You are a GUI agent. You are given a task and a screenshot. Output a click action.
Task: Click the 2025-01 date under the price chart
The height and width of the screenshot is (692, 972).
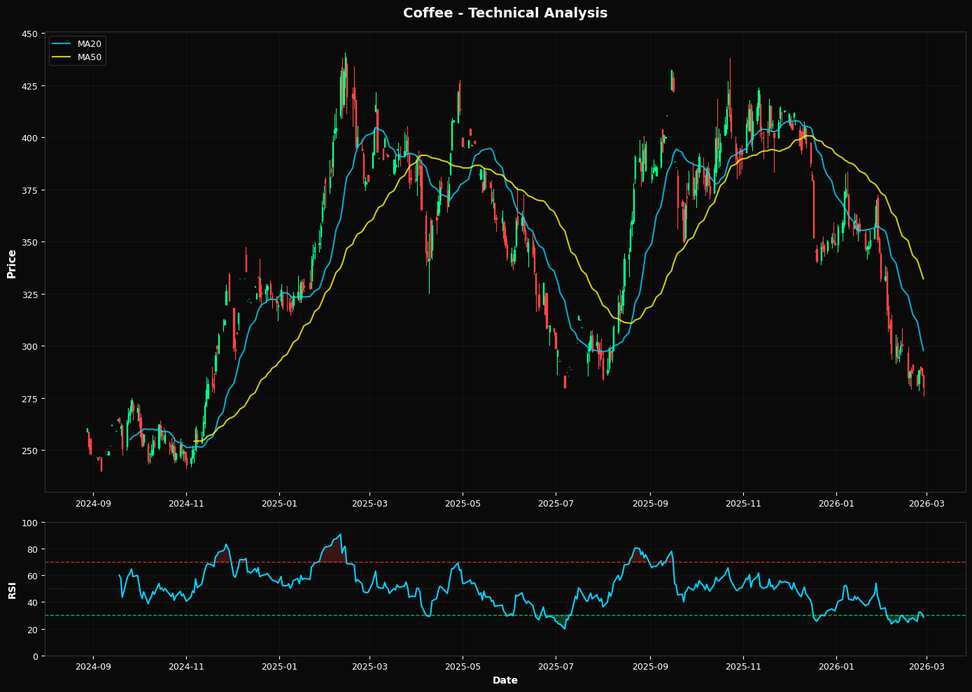pyautogui.click(x=280, y=503)
